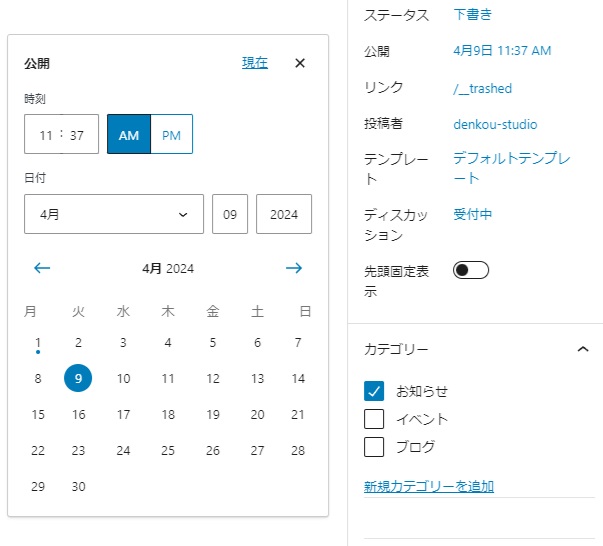Open the month dropdown showing 4月
Viewport: 603px width, 546px height.
click(x=114, y=214)
